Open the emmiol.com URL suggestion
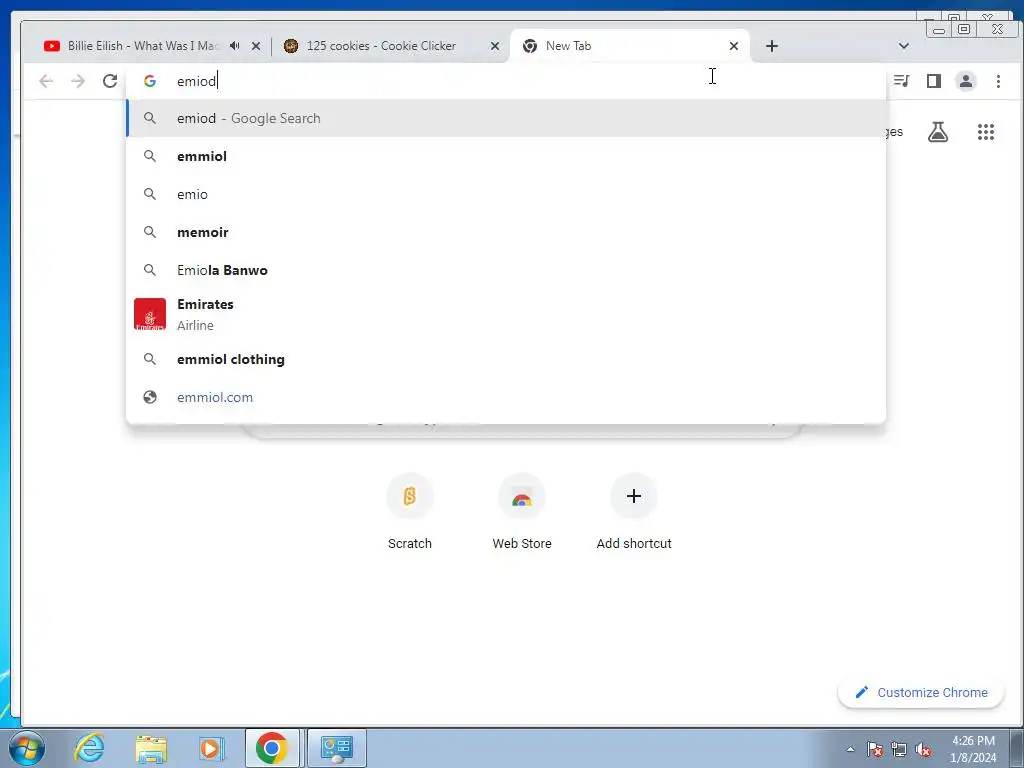 click(x=506, y=397)
